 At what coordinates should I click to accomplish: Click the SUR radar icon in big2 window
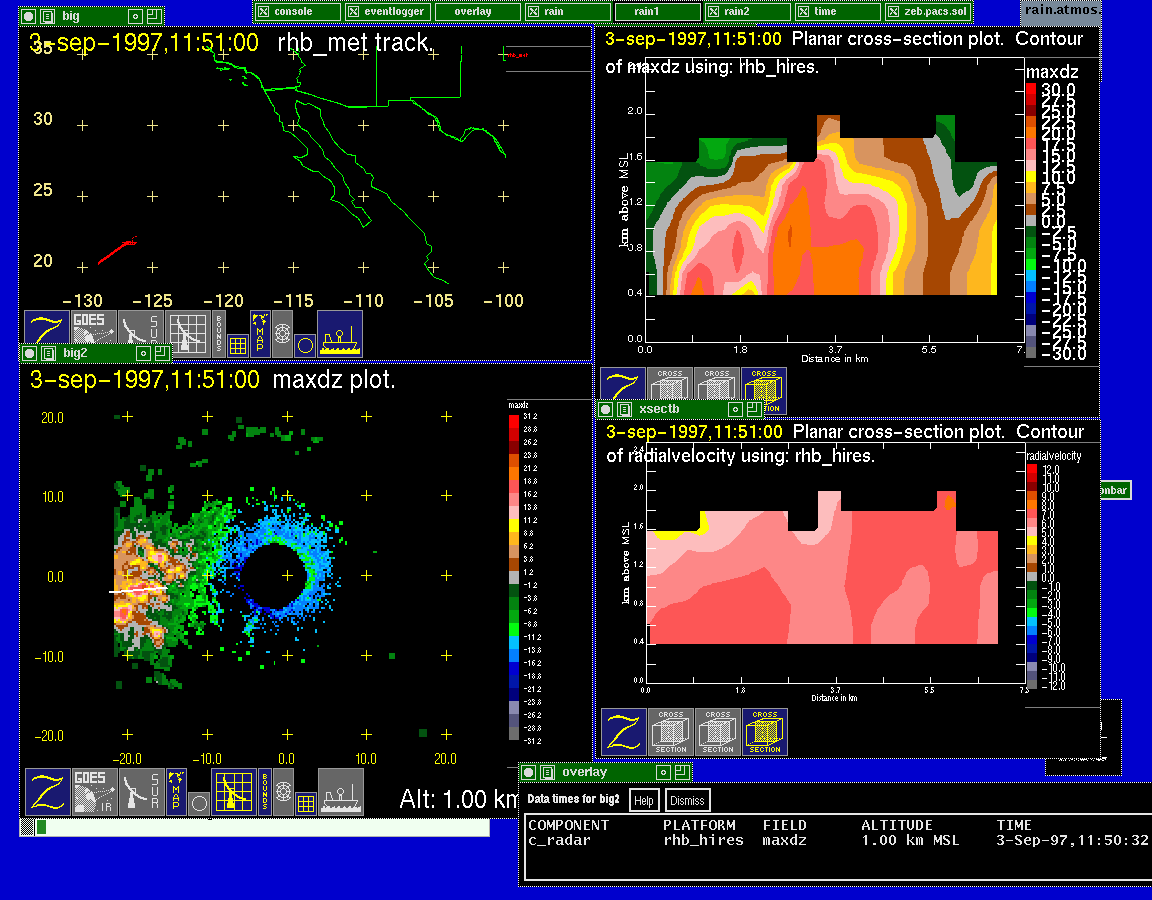140,792
